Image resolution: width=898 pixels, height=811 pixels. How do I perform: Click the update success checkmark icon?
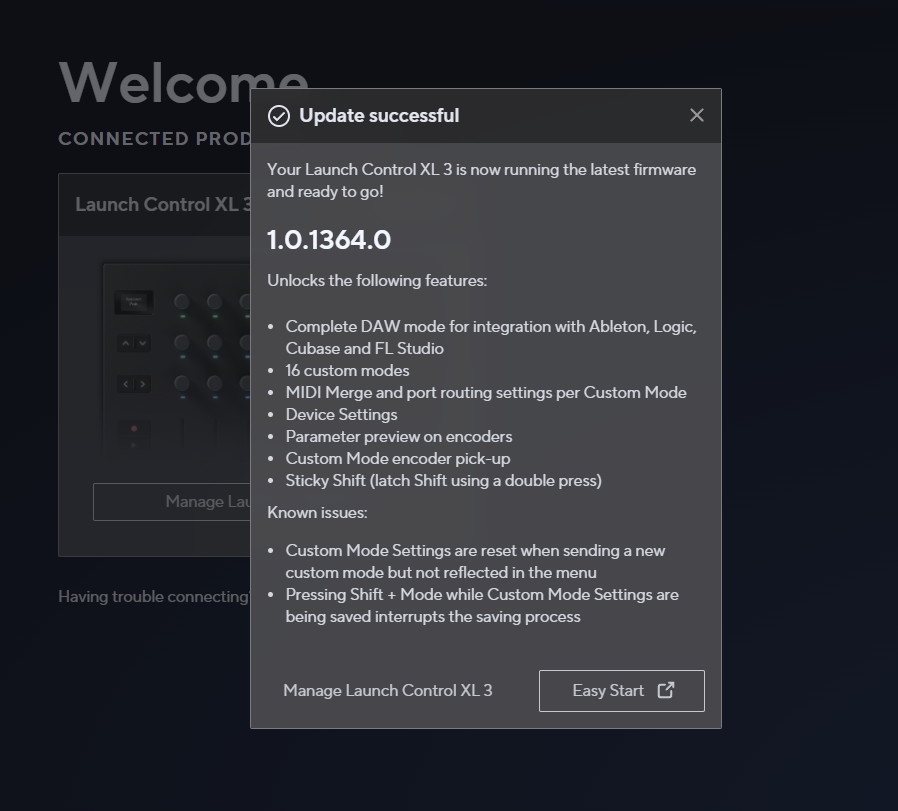point(279,116)
